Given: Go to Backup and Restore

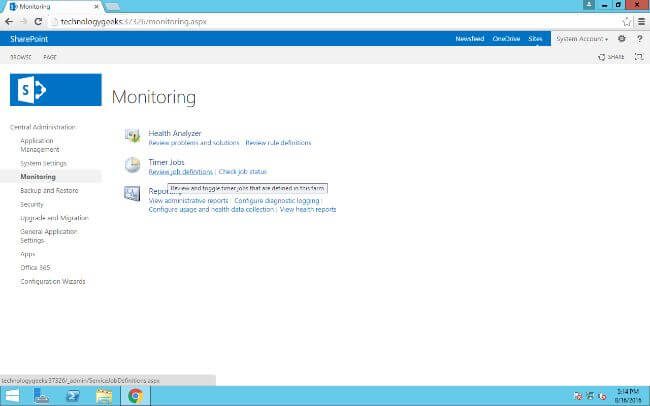Looking at the screenshot, I should click(49, 190).
